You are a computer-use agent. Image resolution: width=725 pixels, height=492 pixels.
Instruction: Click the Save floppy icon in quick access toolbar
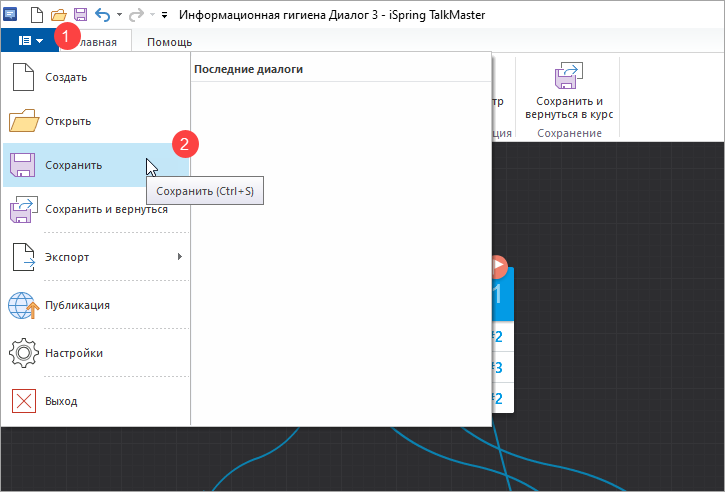[x=81, y=15]
